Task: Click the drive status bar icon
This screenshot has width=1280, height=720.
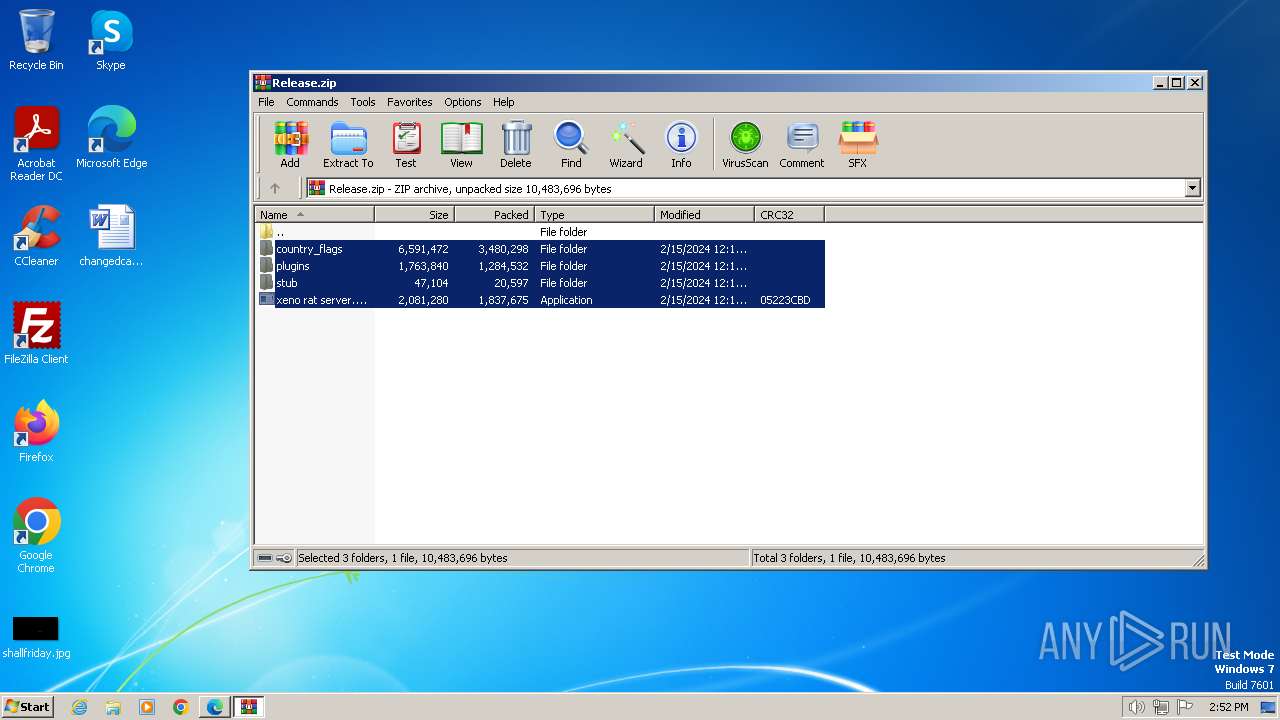Action: tap(265, 558)
